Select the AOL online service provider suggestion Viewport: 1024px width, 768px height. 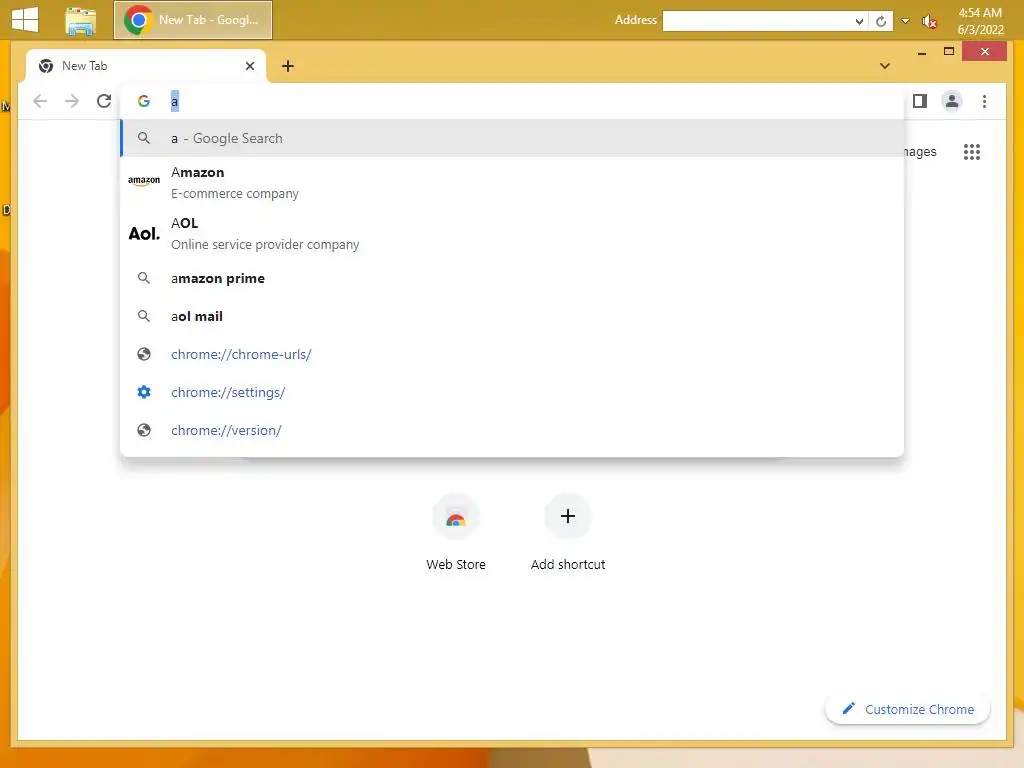coord(512,233)
